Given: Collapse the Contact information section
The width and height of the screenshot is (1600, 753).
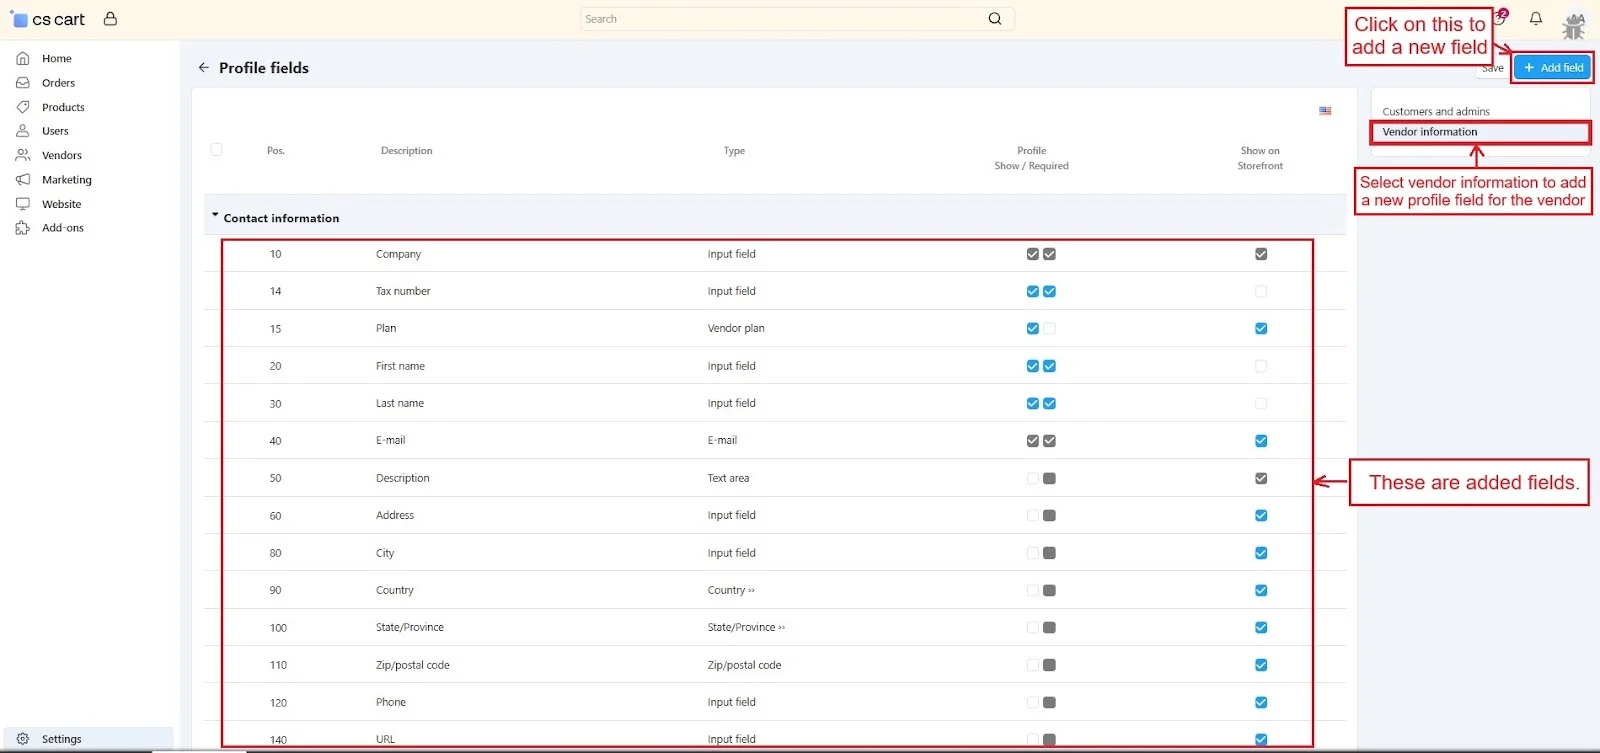Looking at the screenshot, I should click(215, 216).
